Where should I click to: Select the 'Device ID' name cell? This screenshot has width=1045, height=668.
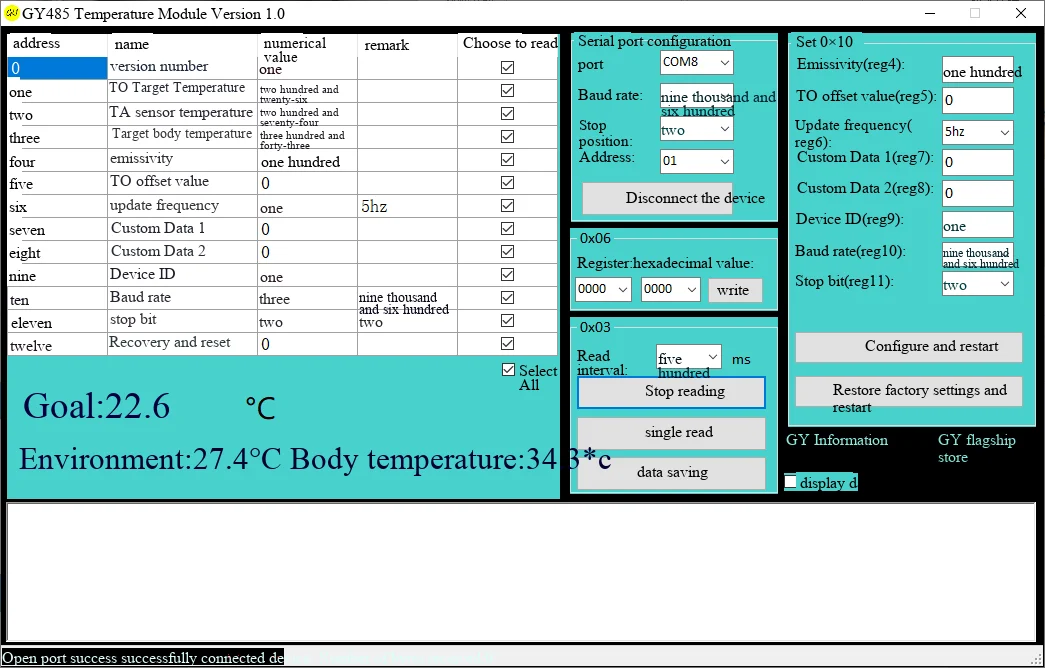(x=182, y=275)
